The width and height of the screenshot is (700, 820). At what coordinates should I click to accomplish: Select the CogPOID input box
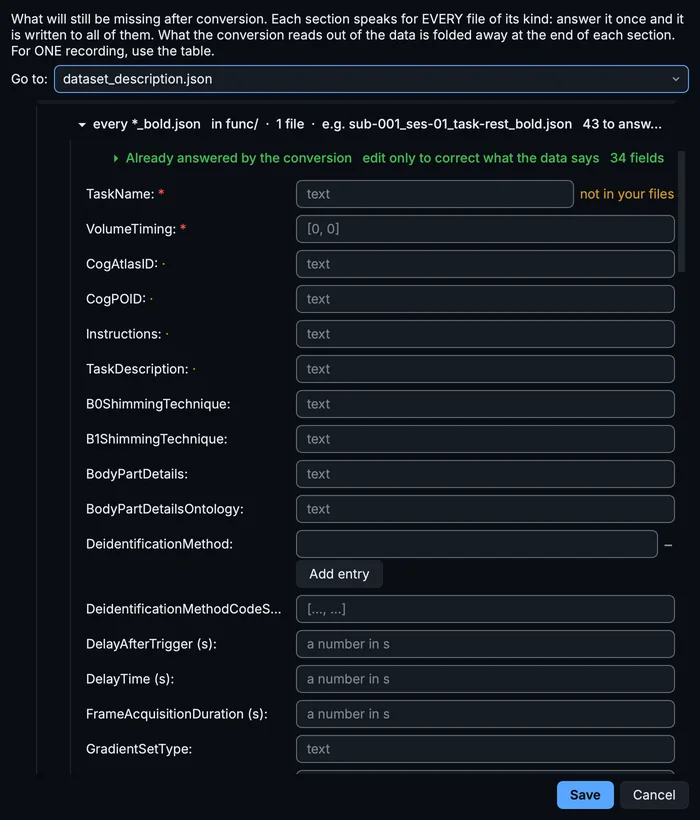(485, 299)
